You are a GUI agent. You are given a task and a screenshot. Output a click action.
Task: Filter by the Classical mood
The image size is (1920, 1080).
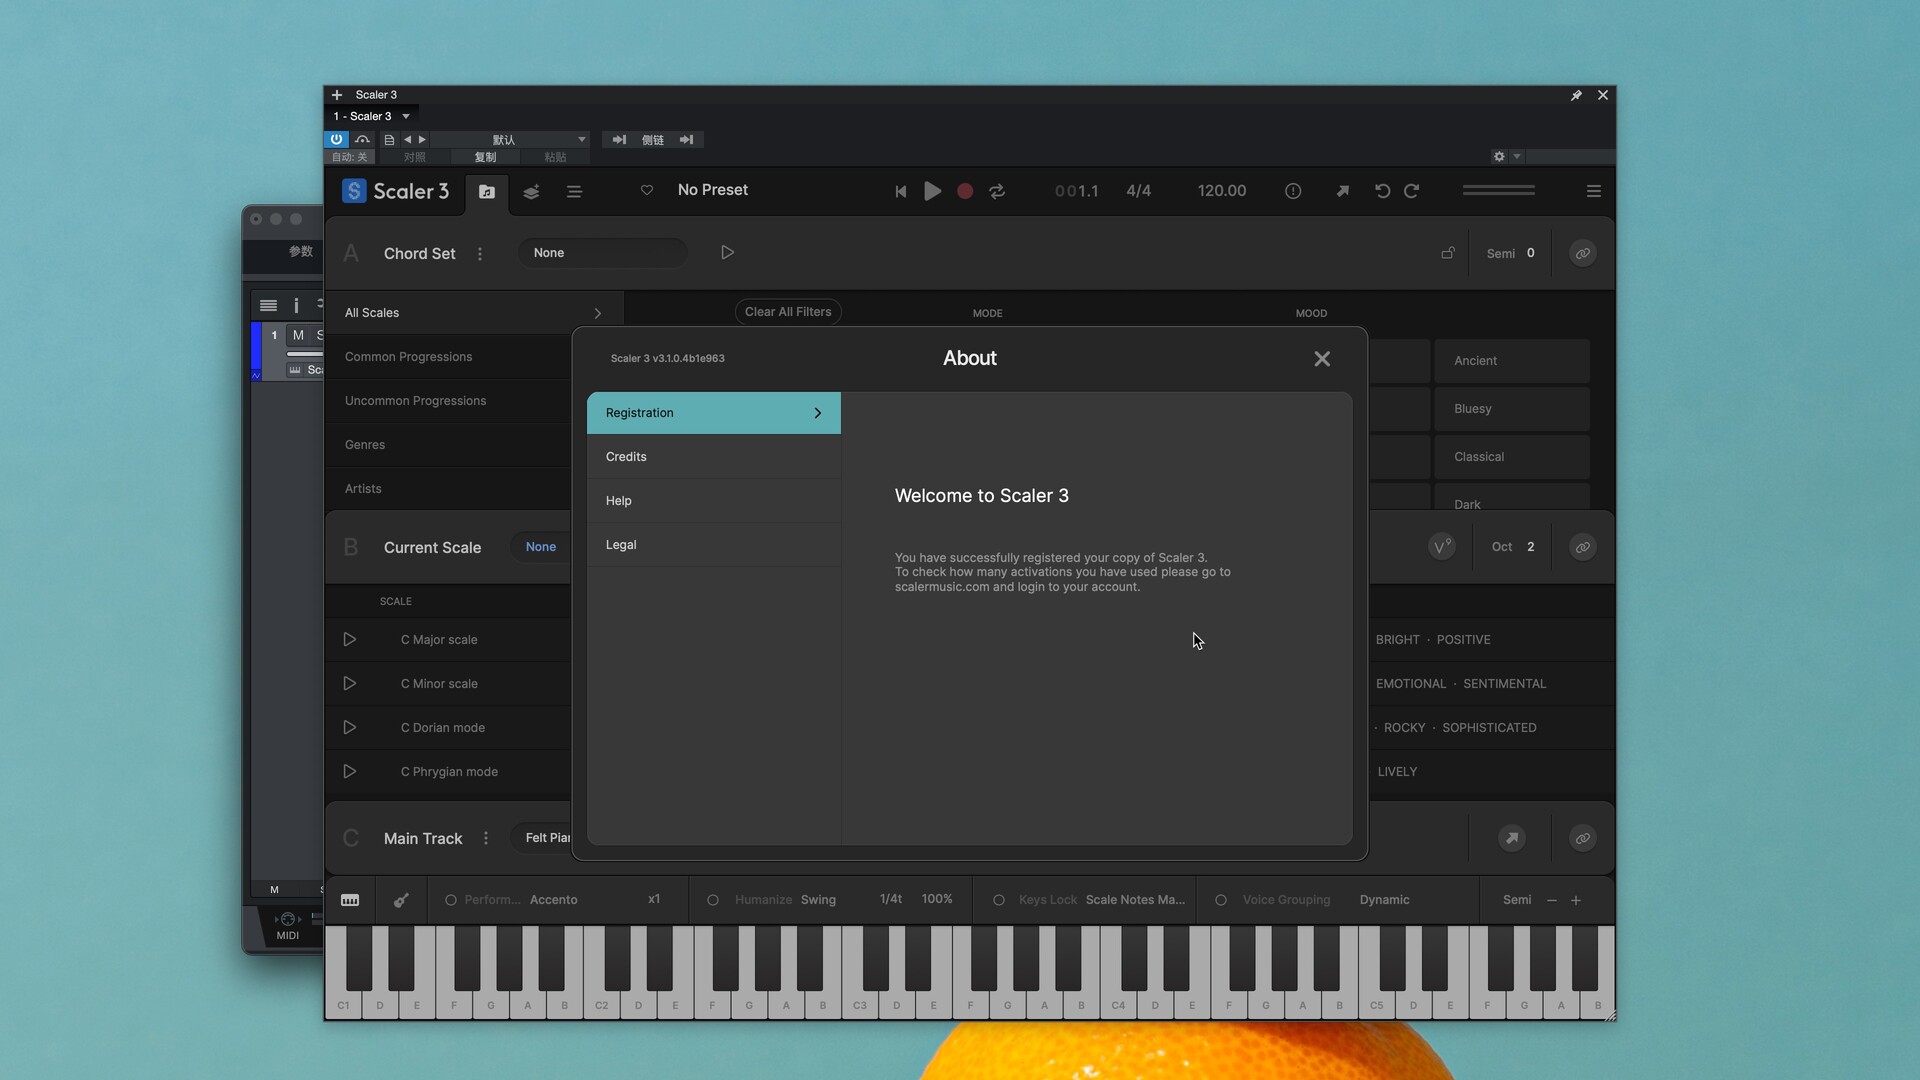point(1512,457)
